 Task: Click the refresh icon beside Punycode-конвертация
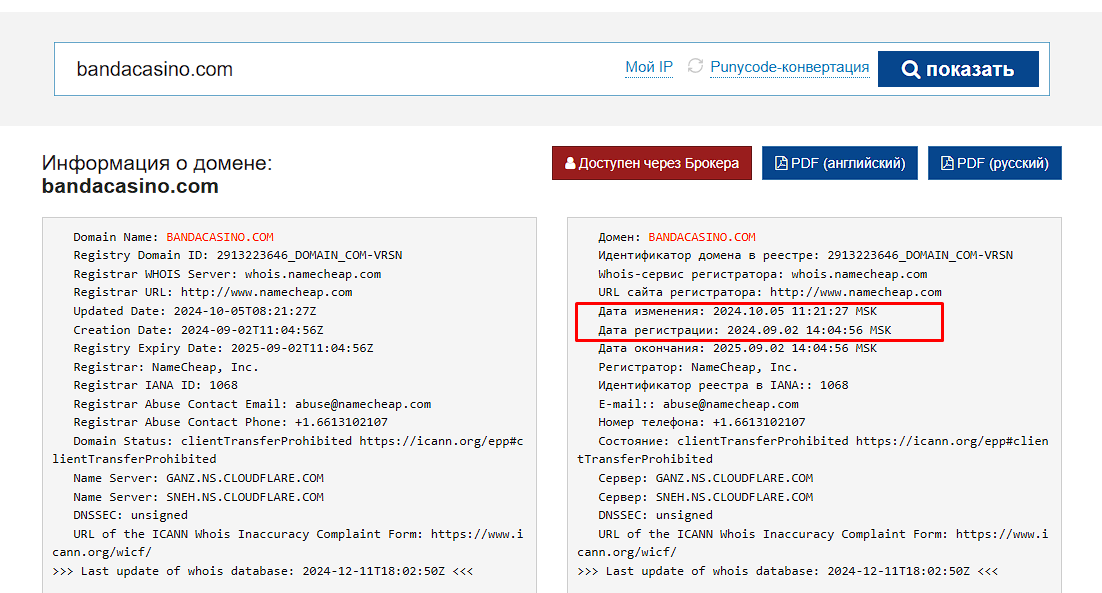tap(695, 66)
